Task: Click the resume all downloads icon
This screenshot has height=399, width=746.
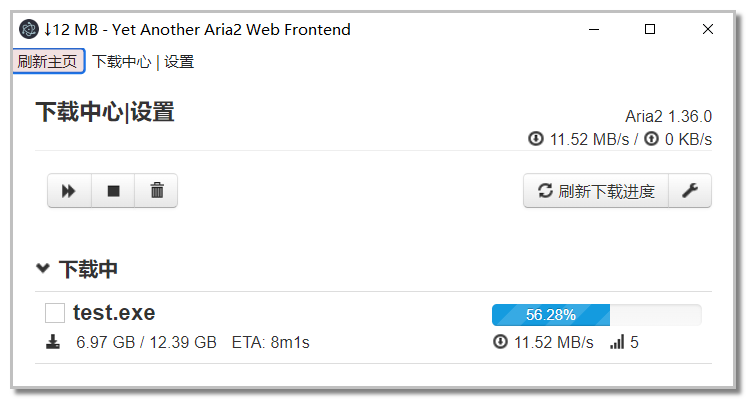Action: [69, 191]
